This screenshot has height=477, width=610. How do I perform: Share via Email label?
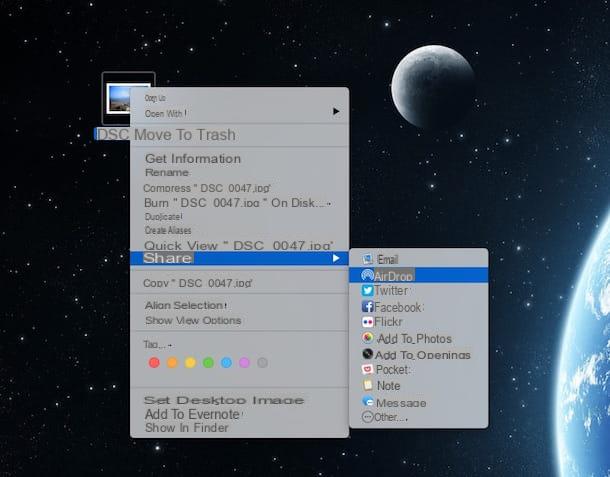(x=387, y=260)
